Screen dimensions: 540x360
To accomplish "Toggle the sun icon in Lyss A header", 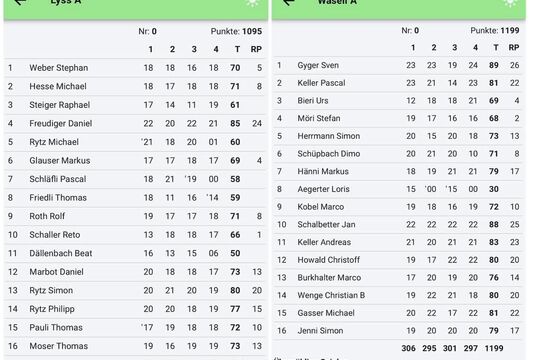I will [x=252, y=3].
